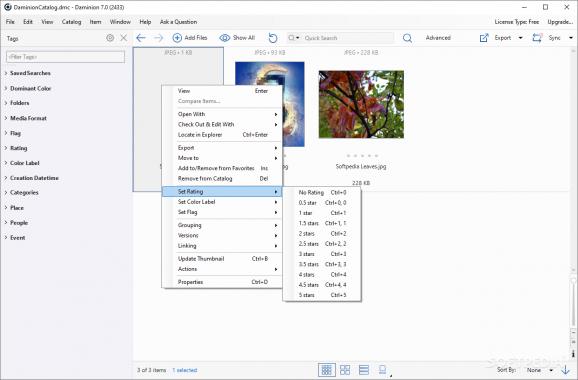The image size is (578, 380).
Task: Open the Sort By None dropdown
Action: [x=539, y=370]
